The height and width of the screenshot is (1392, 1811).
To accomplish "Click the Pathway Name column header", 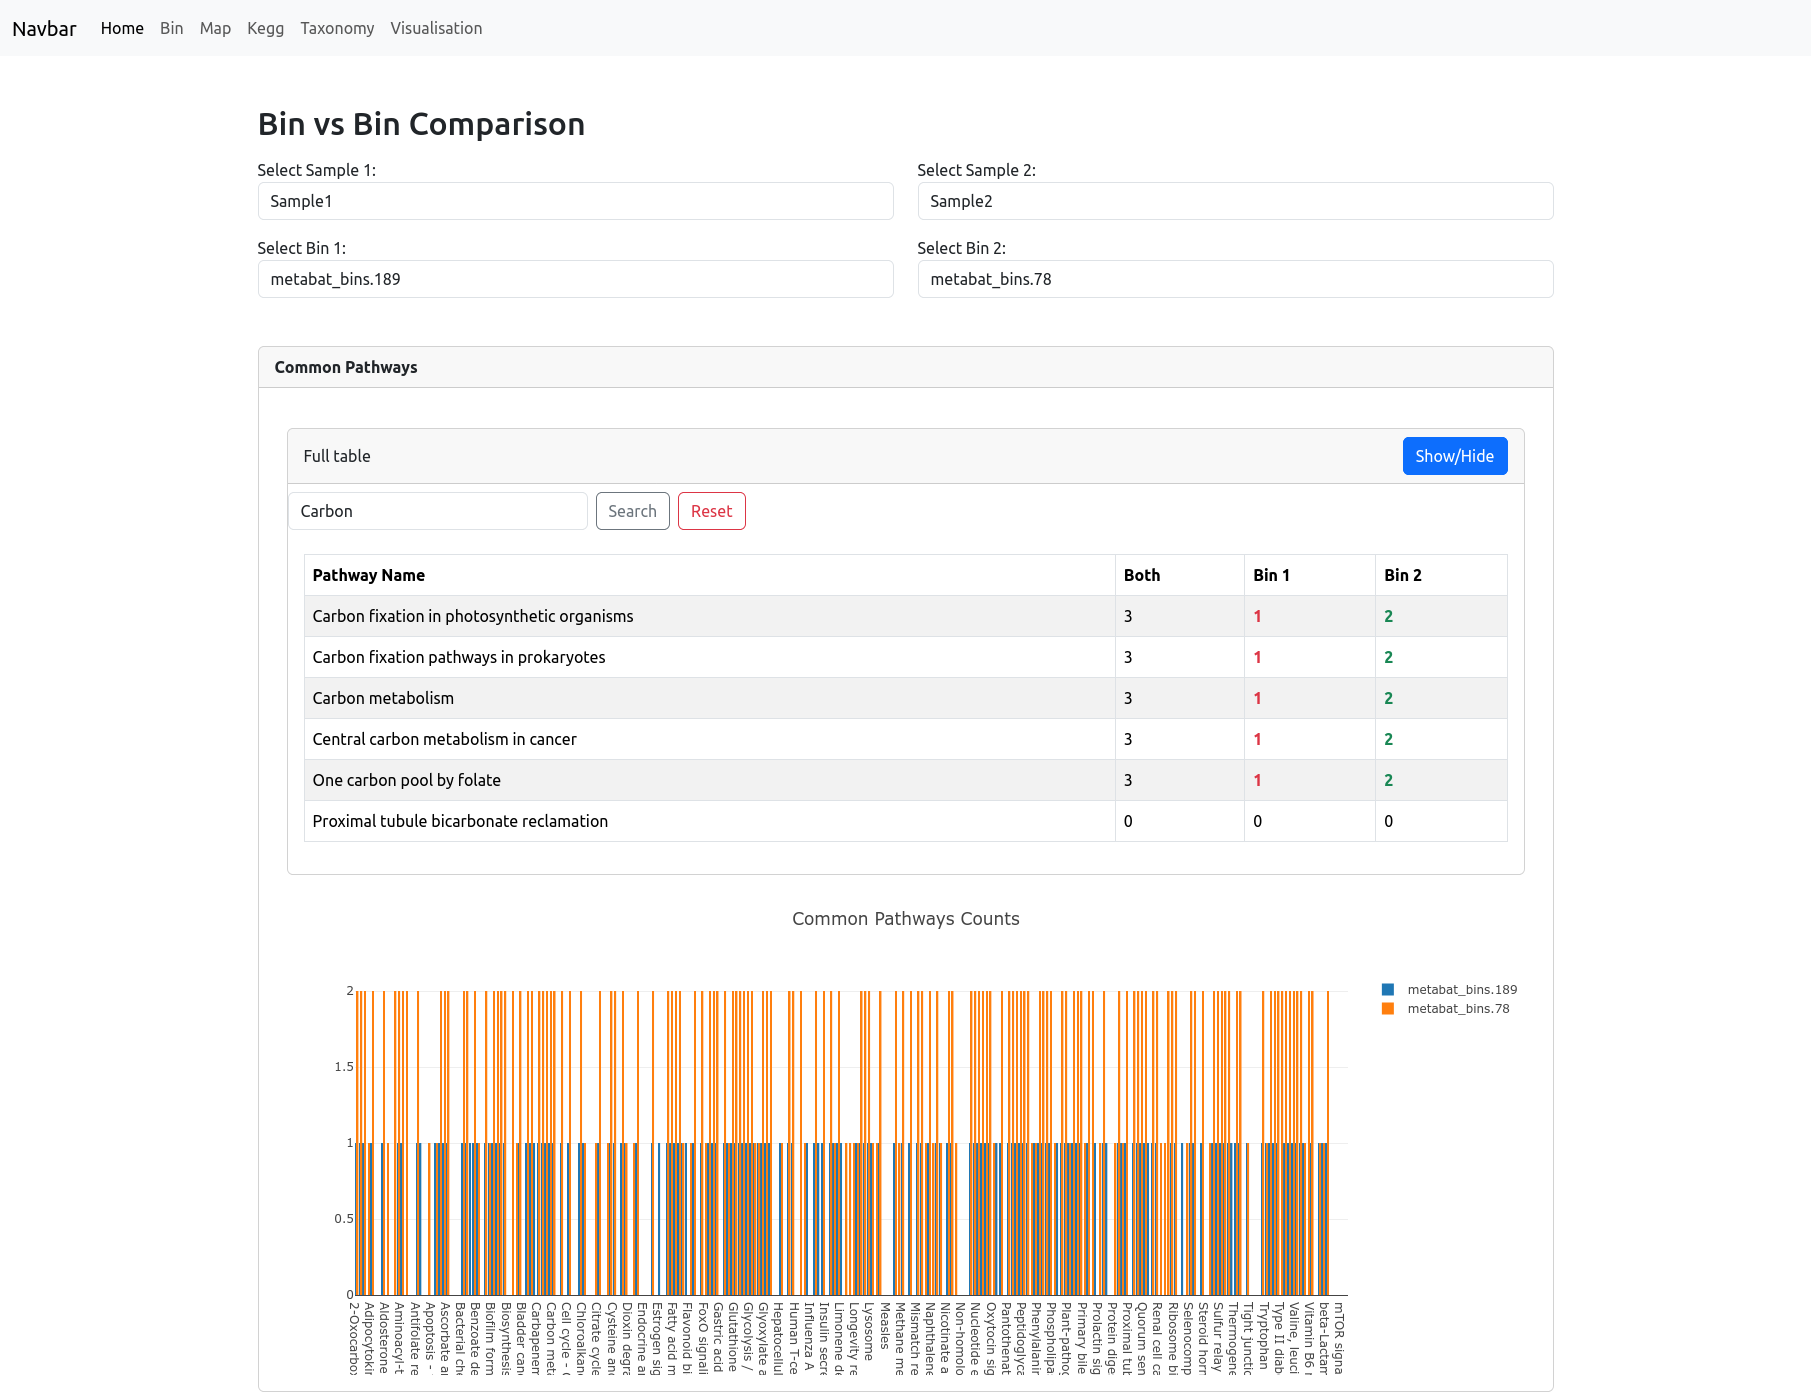I will 369,575.
